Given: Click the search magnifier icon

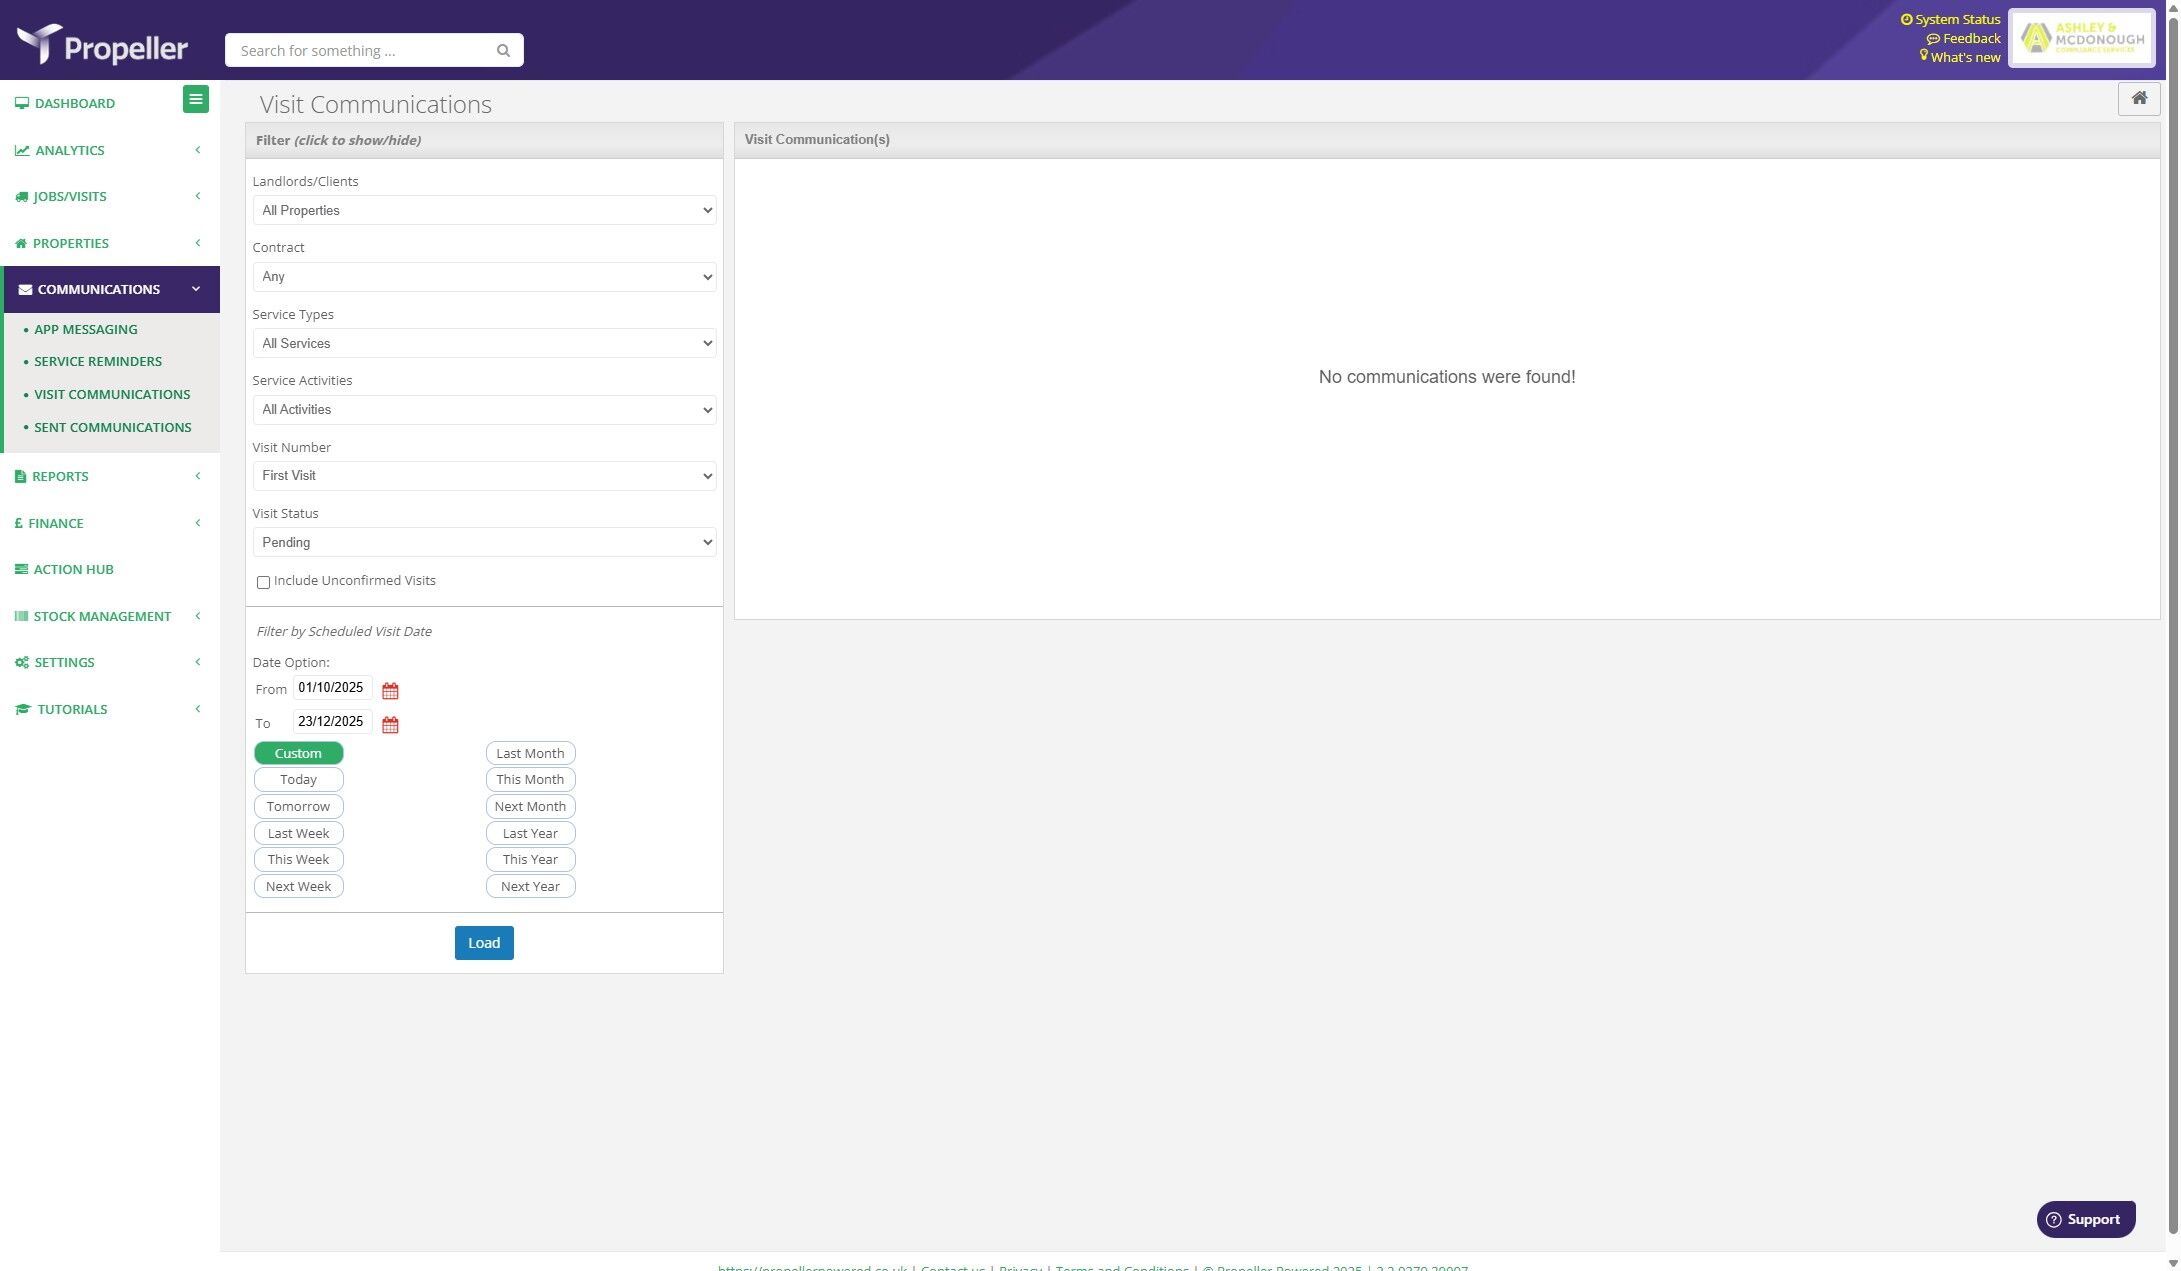Looking at the screenshot, I should [x=503, y=51].
